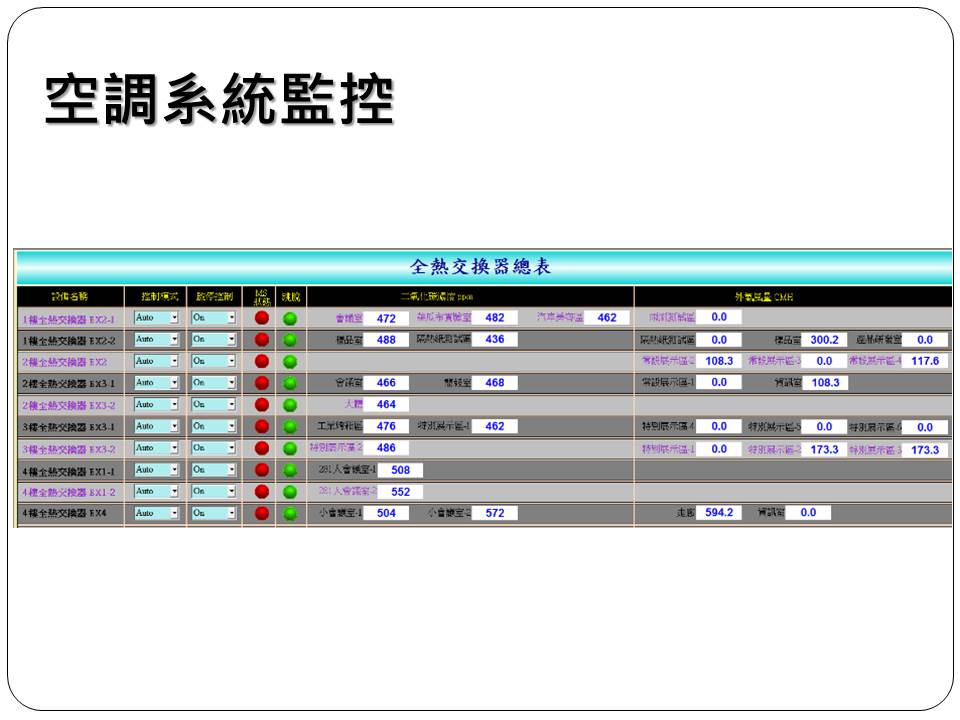Image resolution: width=960 pixels, height=720 pixels.
Task: Click the "外氣風量 CMH" column header
Action: (x=764, y=297)
